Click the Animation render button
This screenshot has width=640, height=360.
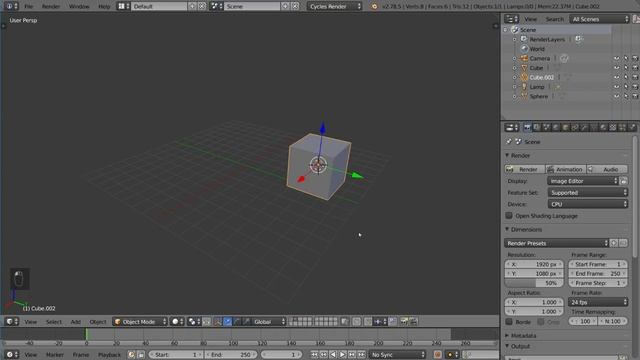[x=566, y=169]
